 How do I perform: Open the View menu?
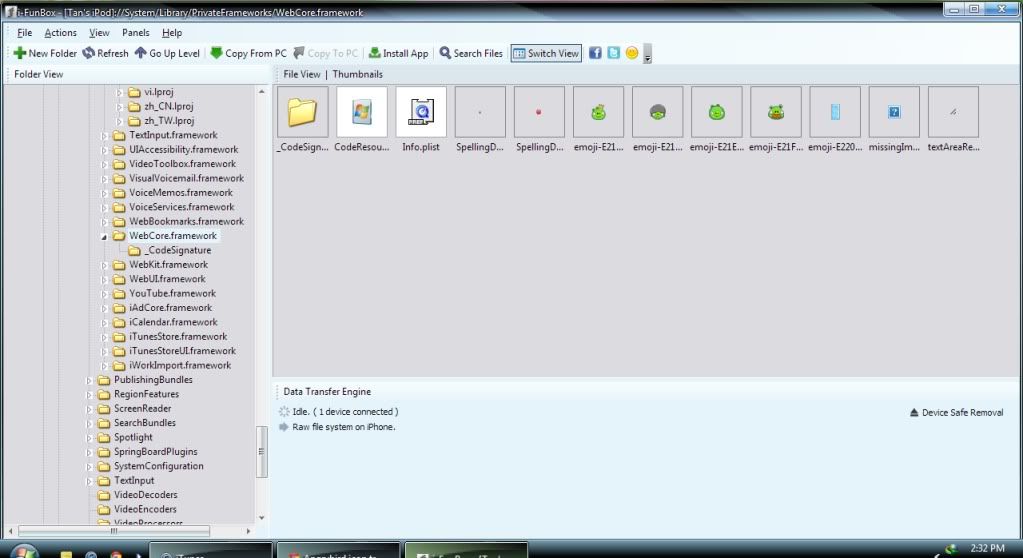pyautogui.click(x=99, y=33)
